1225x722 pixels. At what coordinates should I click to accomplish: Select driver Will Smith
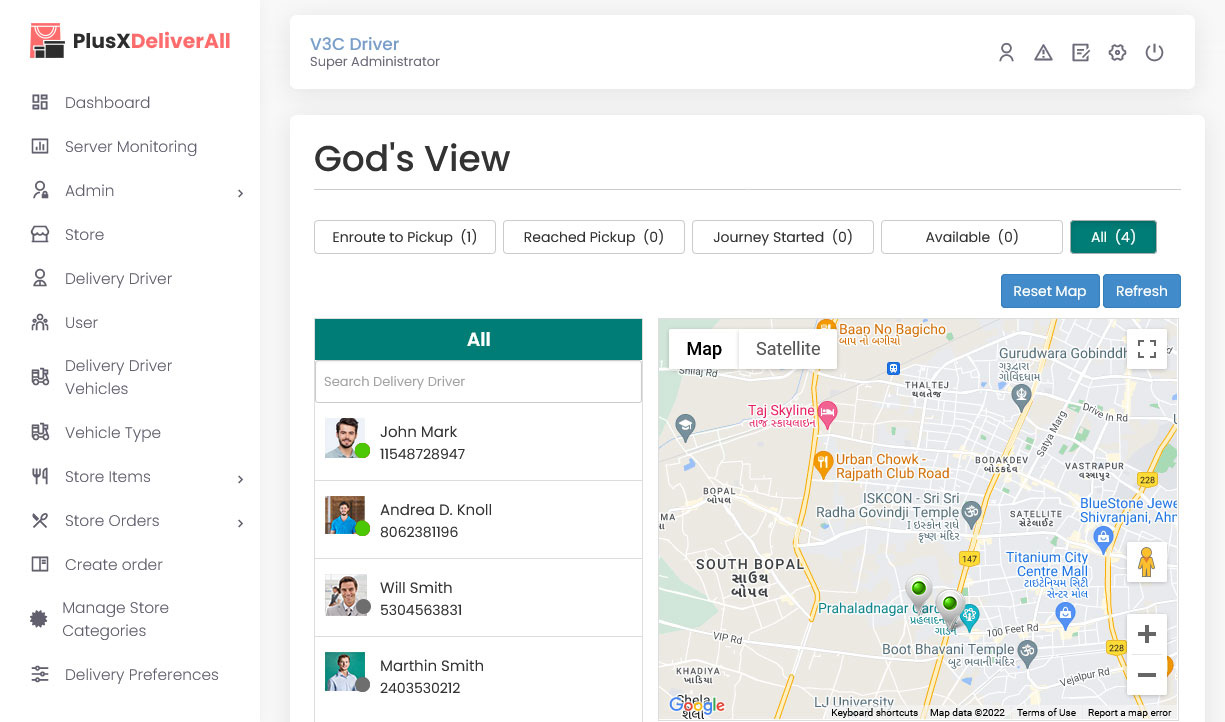click(x=478, y=598)
